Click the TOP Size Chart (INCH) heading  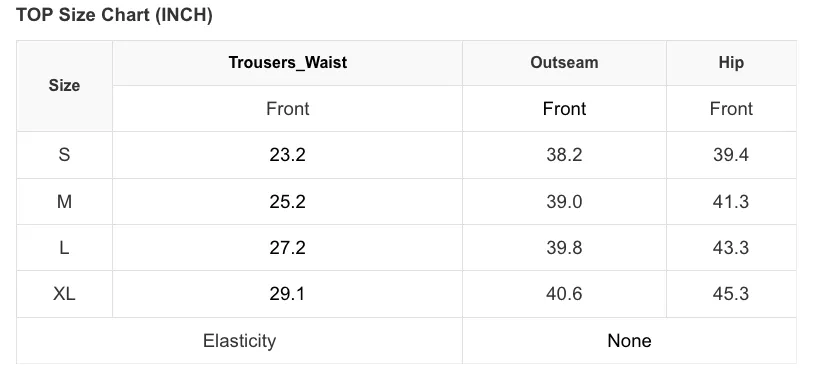[114, 15]
